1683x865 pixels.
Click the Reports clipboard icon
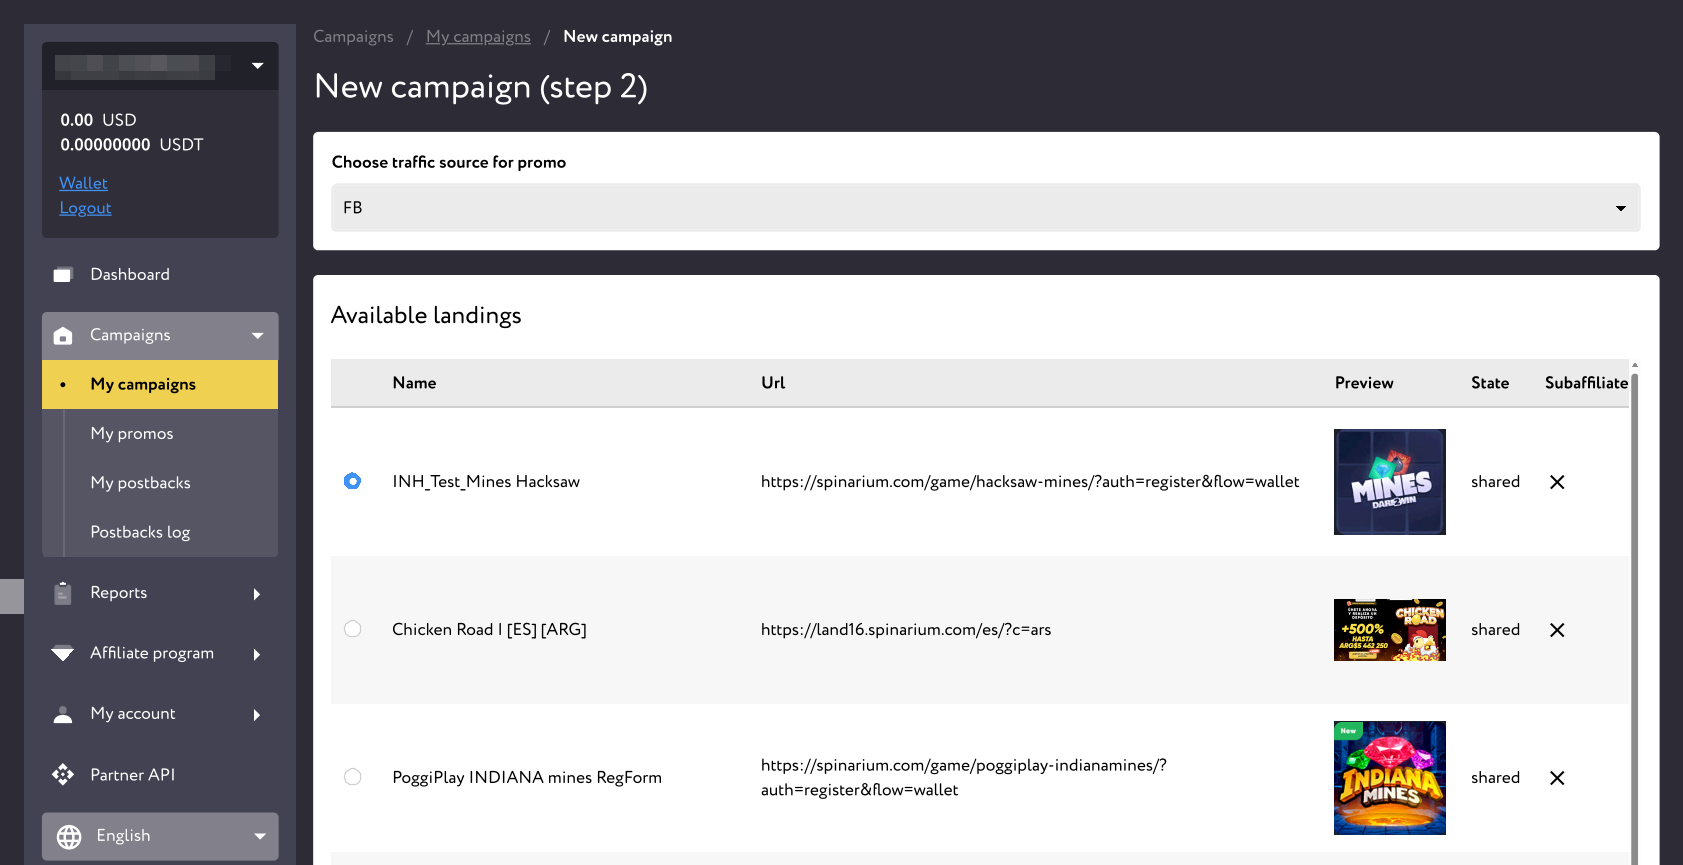coord(63,593)
